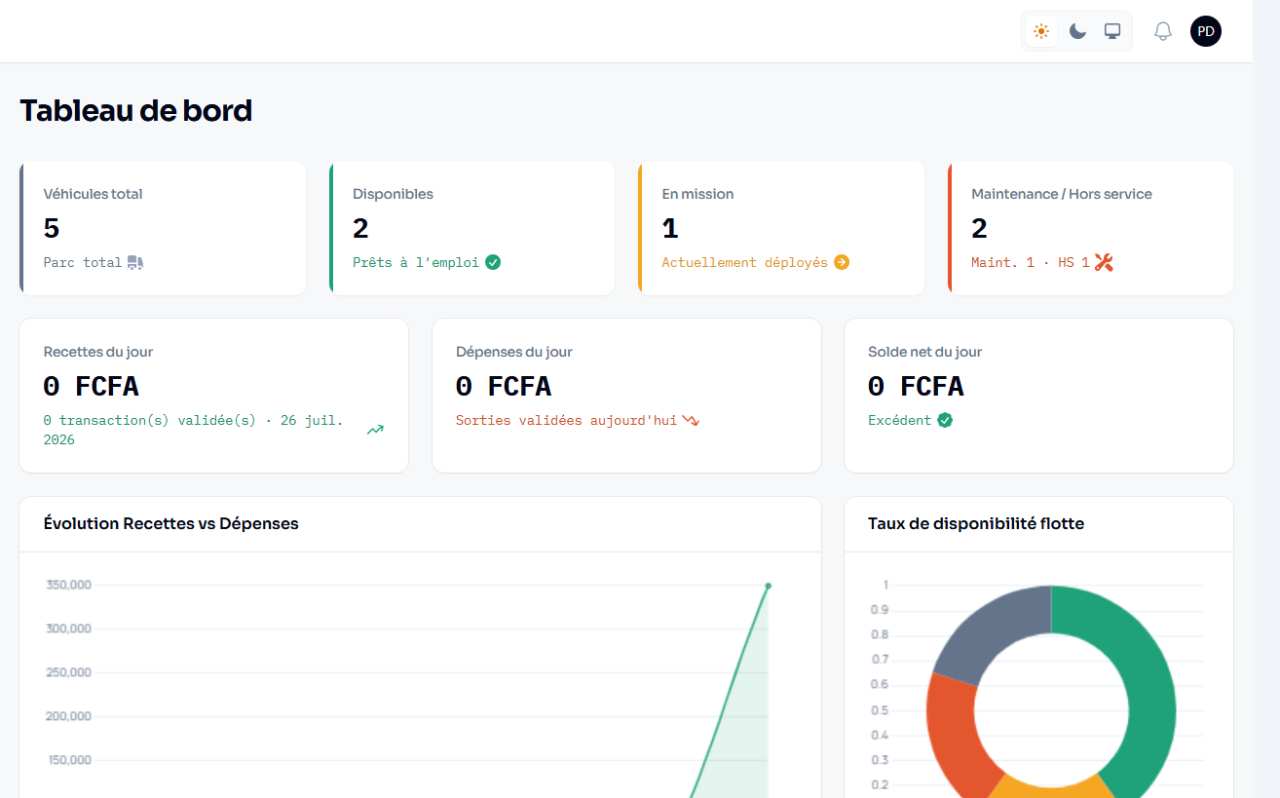Open the En mission card
1280x798 pixels.
(x=781, y=228)
